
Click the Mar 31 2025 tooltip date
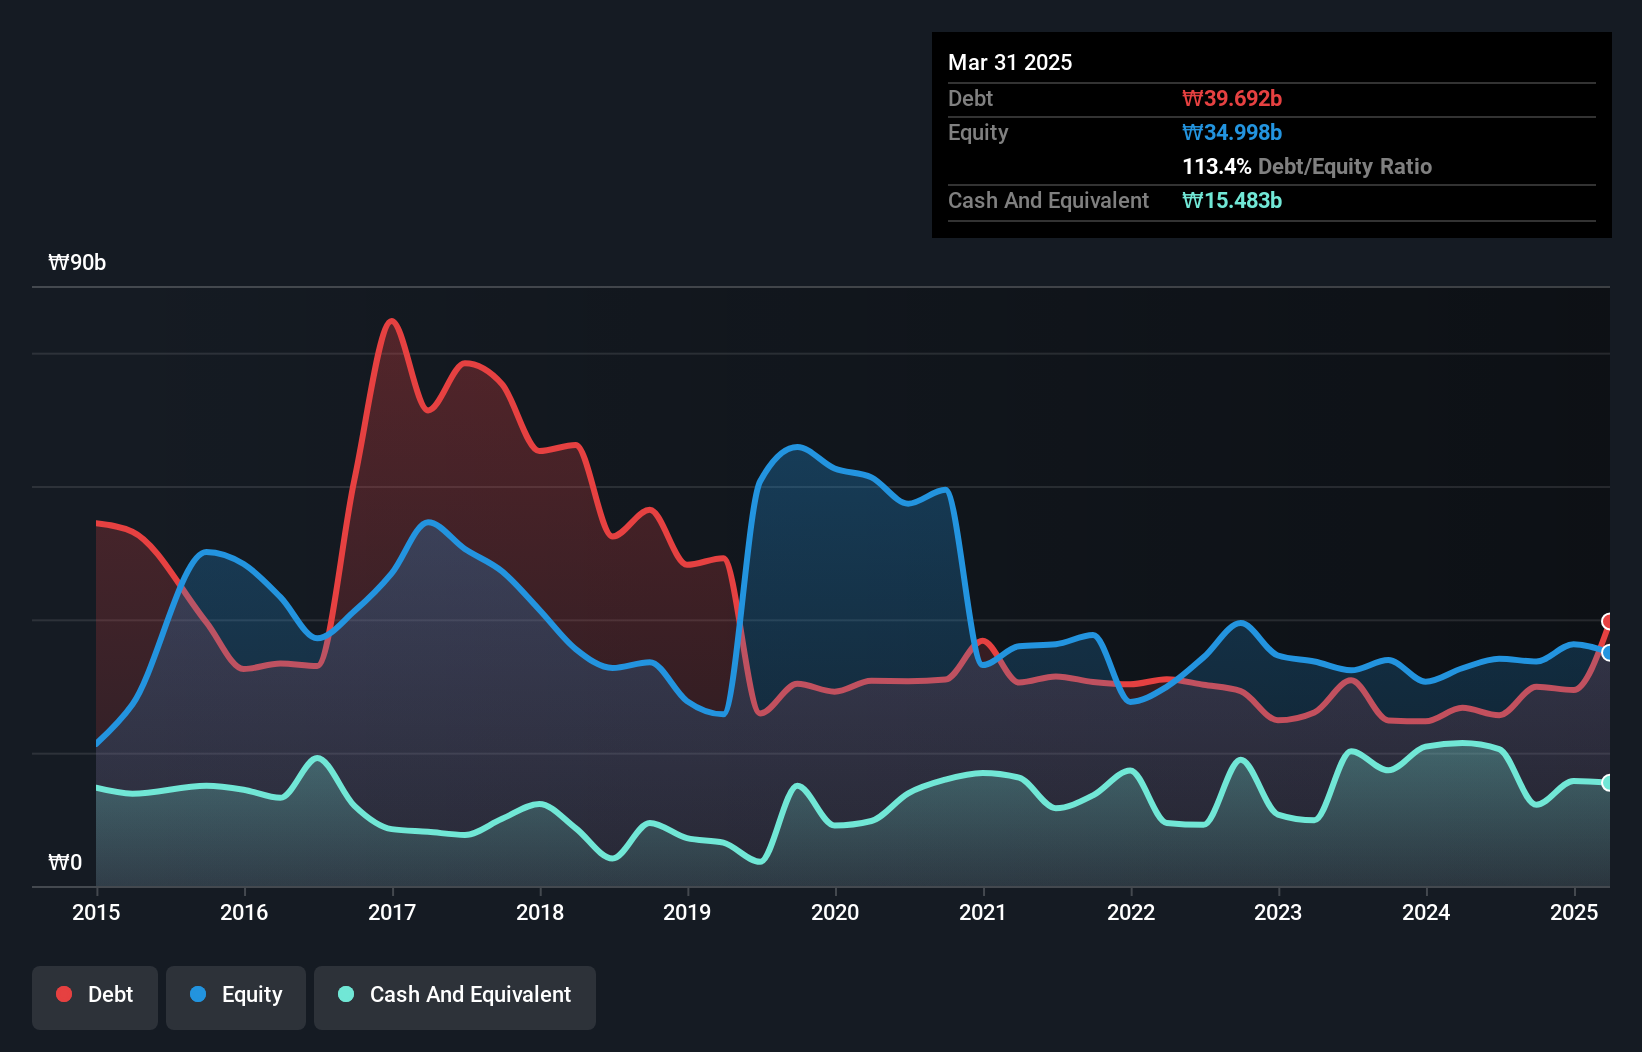click(1010, 62)
